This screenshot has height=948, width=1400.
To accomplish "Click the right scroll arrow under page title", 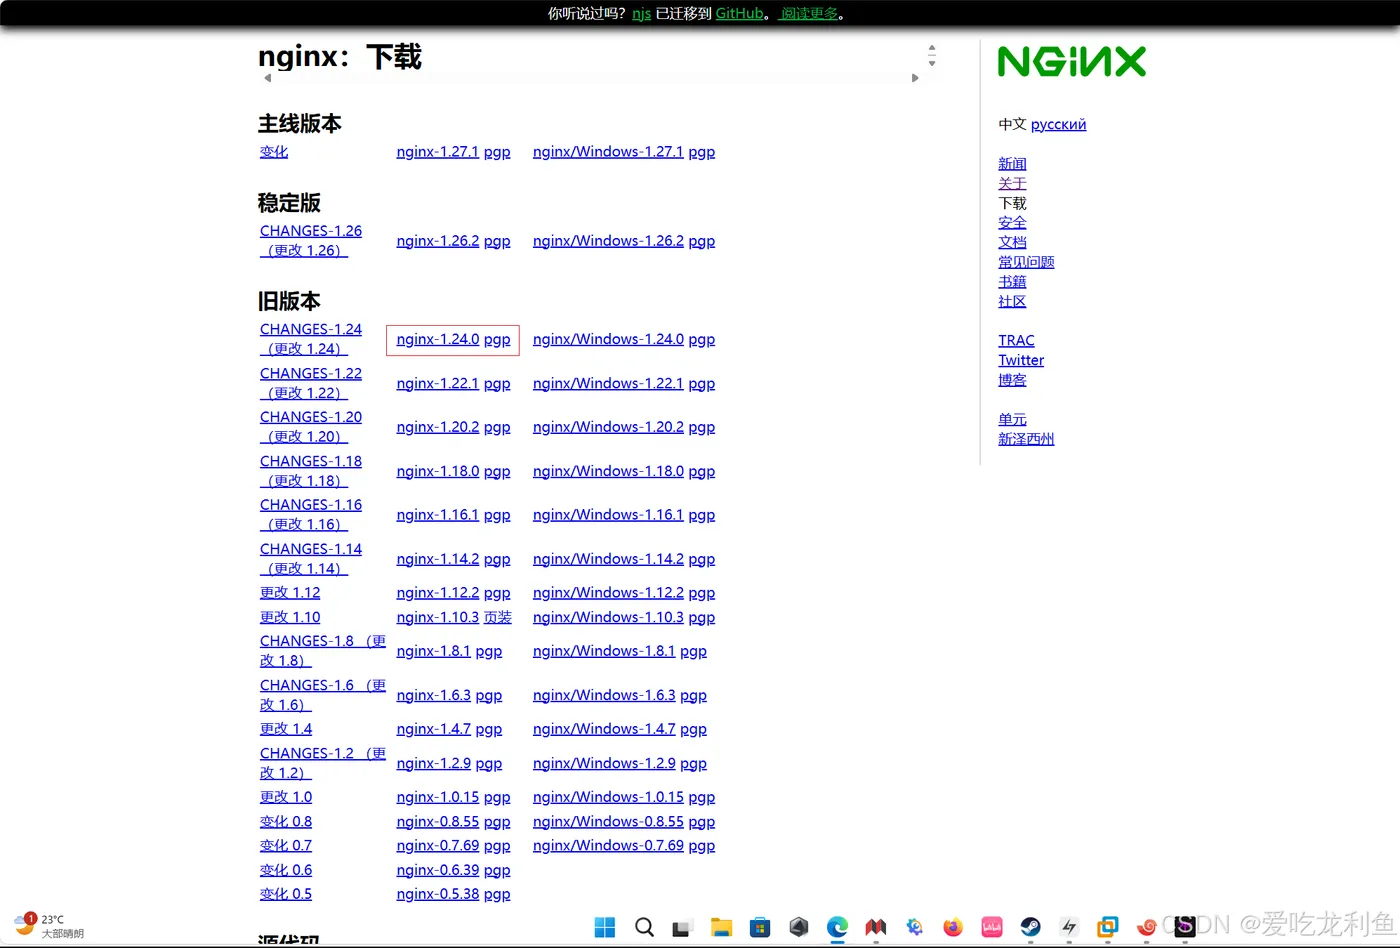I will (x=915, y=78).
